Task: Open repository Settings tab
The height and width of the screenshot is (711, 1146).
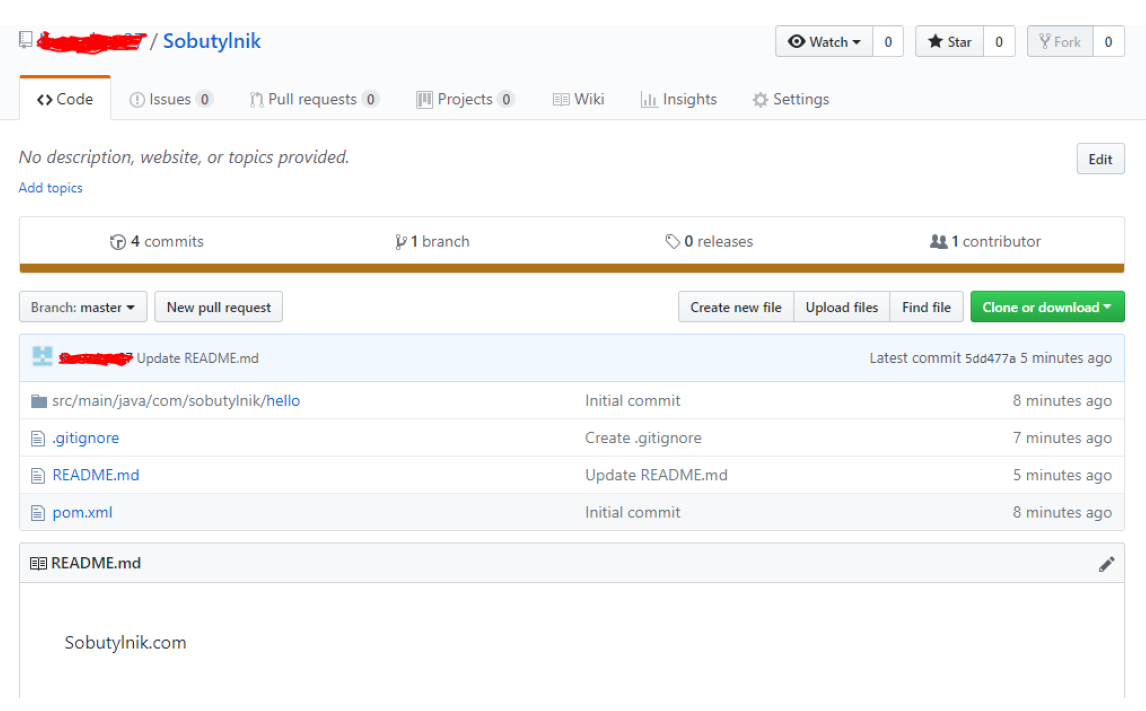Action: coord(791,99)
